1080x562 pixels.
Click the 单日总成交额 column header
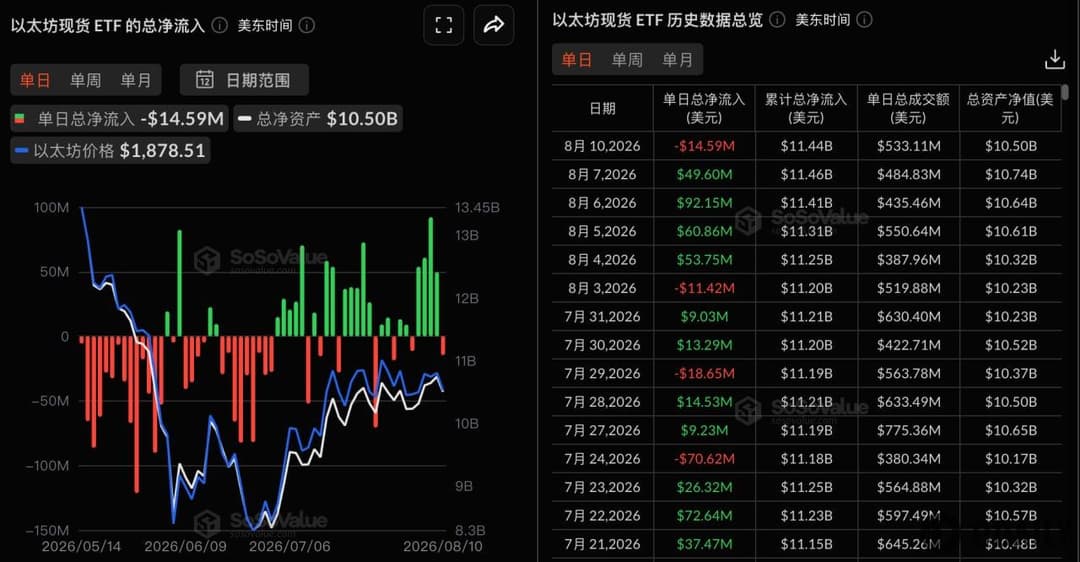coord(908,108)
